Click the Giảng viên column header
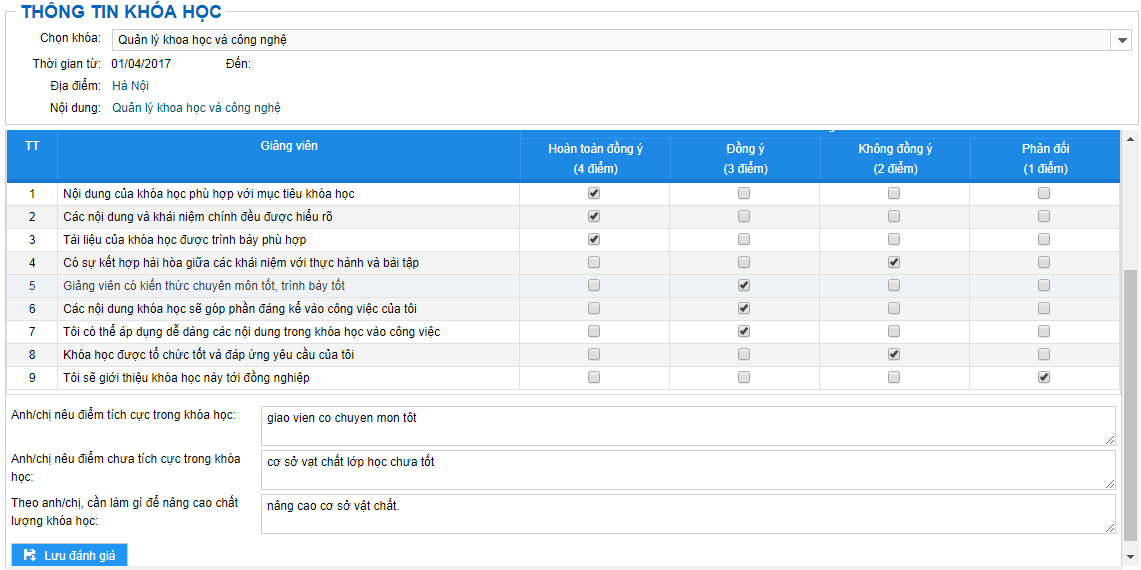This screenshot has height=570, width=1141. 289,146
